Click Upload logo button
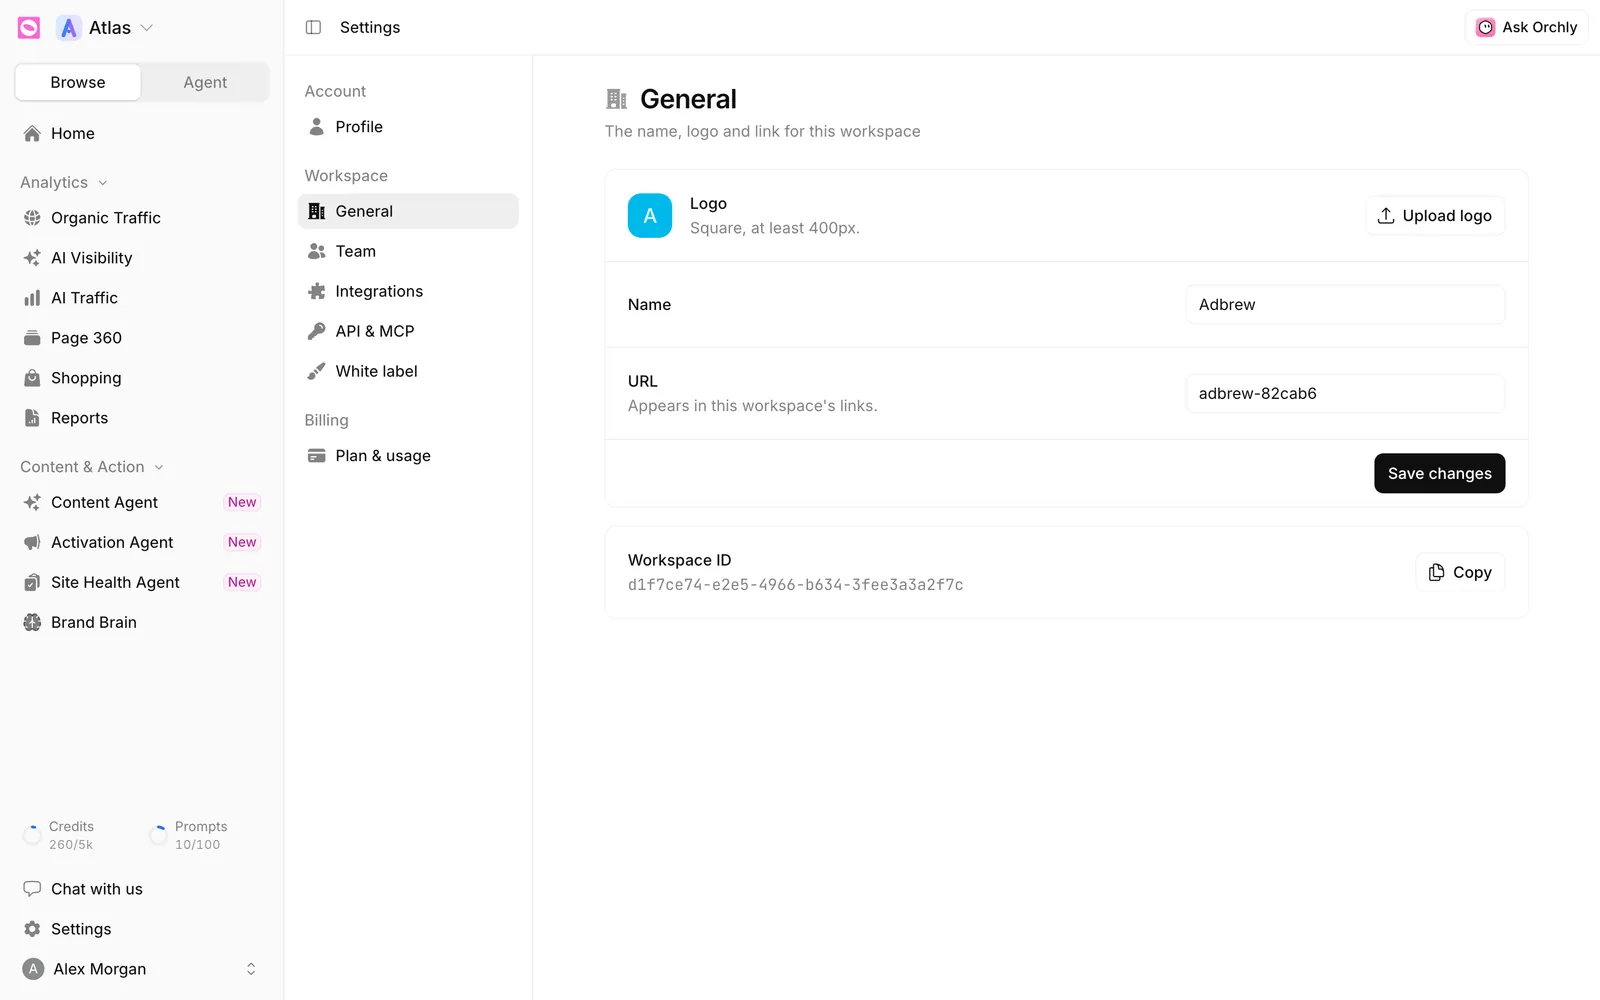This screenshot has width=1600, height=1000. pos(1435,216)
